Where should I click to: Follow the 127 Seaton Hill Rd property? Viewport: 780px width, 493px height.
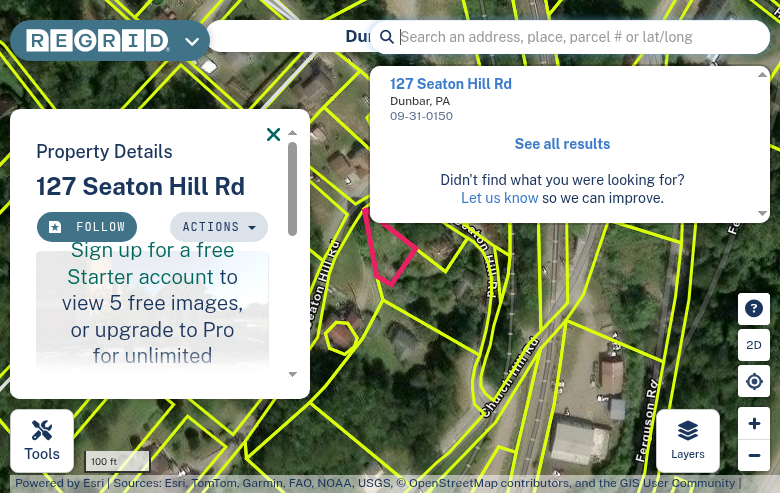click(x=87, y=227)
